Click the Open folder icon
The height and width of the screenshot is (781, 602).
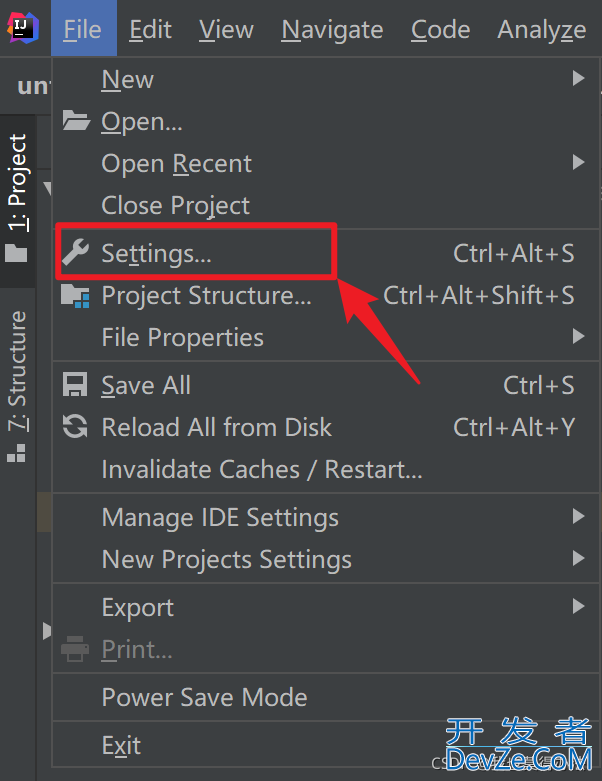[x=76, y=121]
